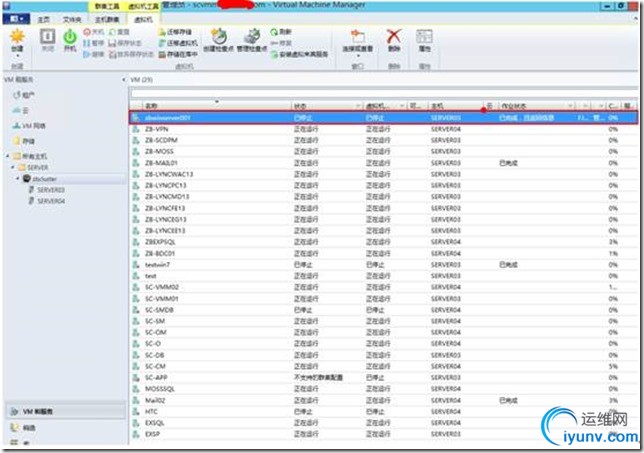Screen dimensions: 644x453
Task: Select the SC-VMM02 virtual machine row
Action: point(383,287)
